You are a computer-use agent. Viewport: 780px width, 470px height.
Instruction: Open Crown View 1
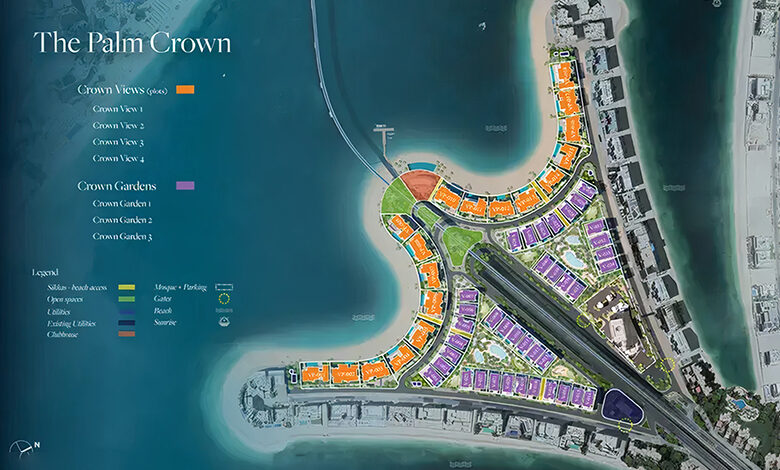(118, 109)
